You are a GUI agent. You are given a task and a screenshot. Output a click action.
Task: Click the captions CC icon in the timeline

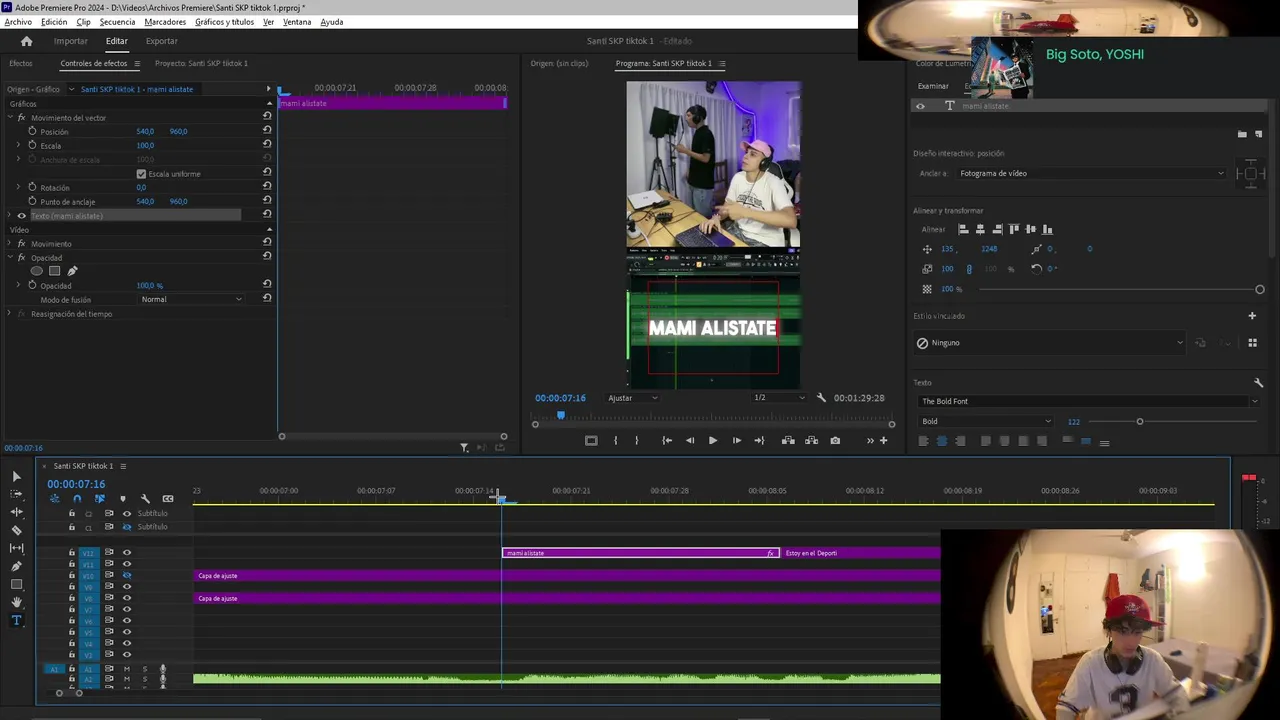tap(168, 498)
